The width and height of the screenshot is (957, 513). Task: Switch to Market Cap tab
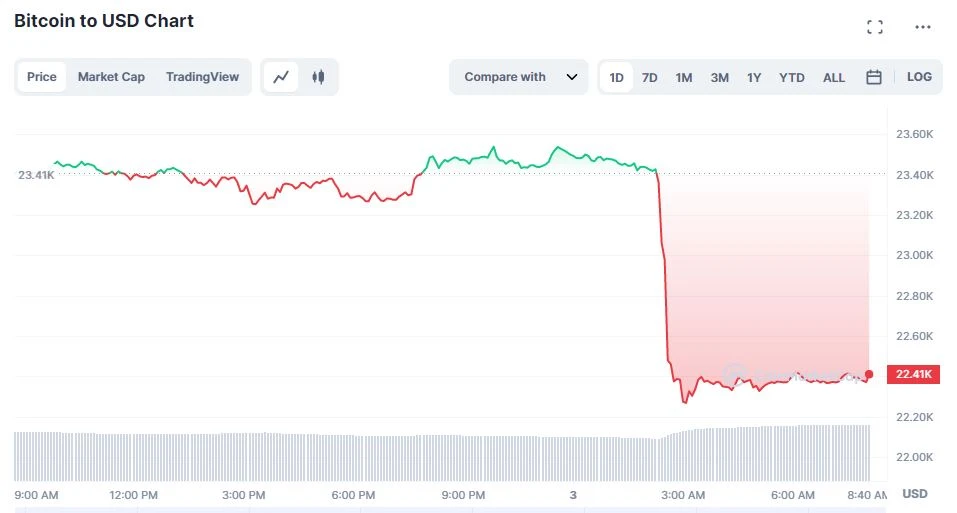pos(111,77)
